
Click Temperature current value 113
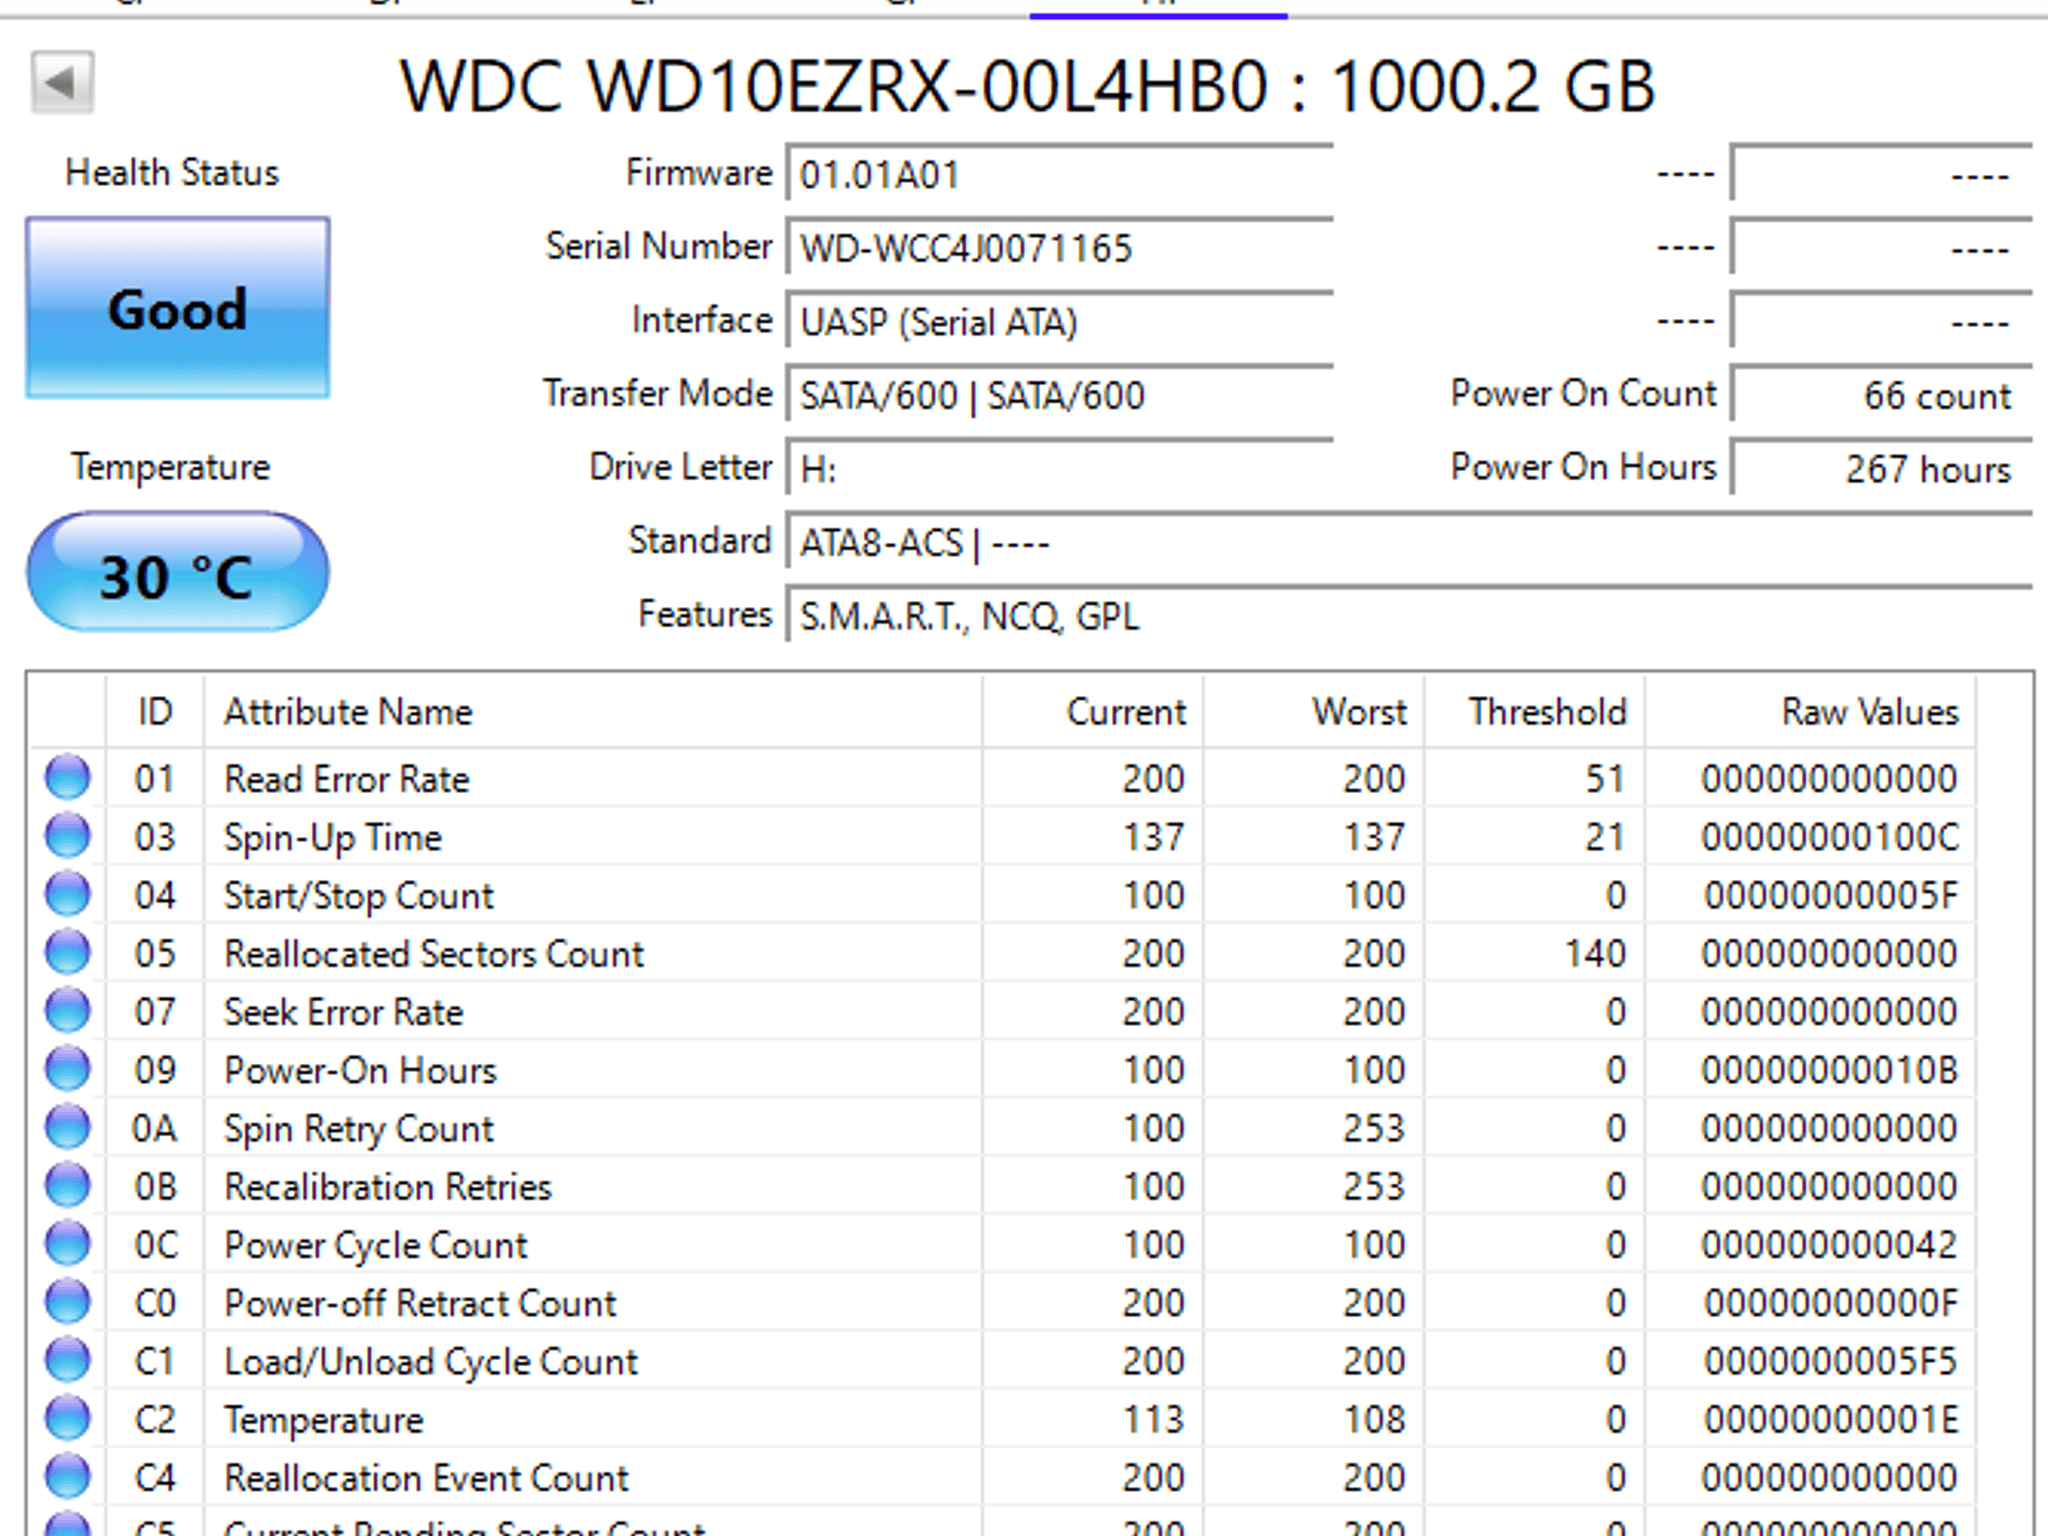[1153, 1419]
